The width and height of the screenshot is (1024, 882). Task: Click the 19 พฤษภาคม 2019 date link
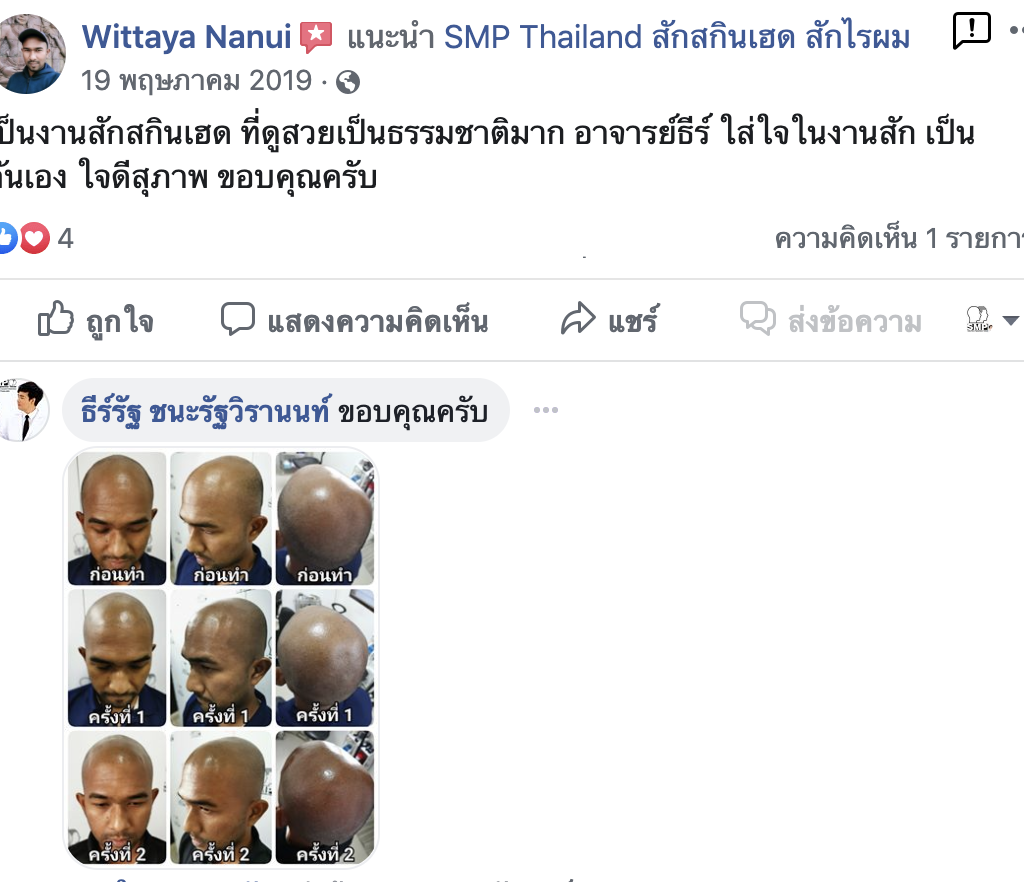point(196,81)
